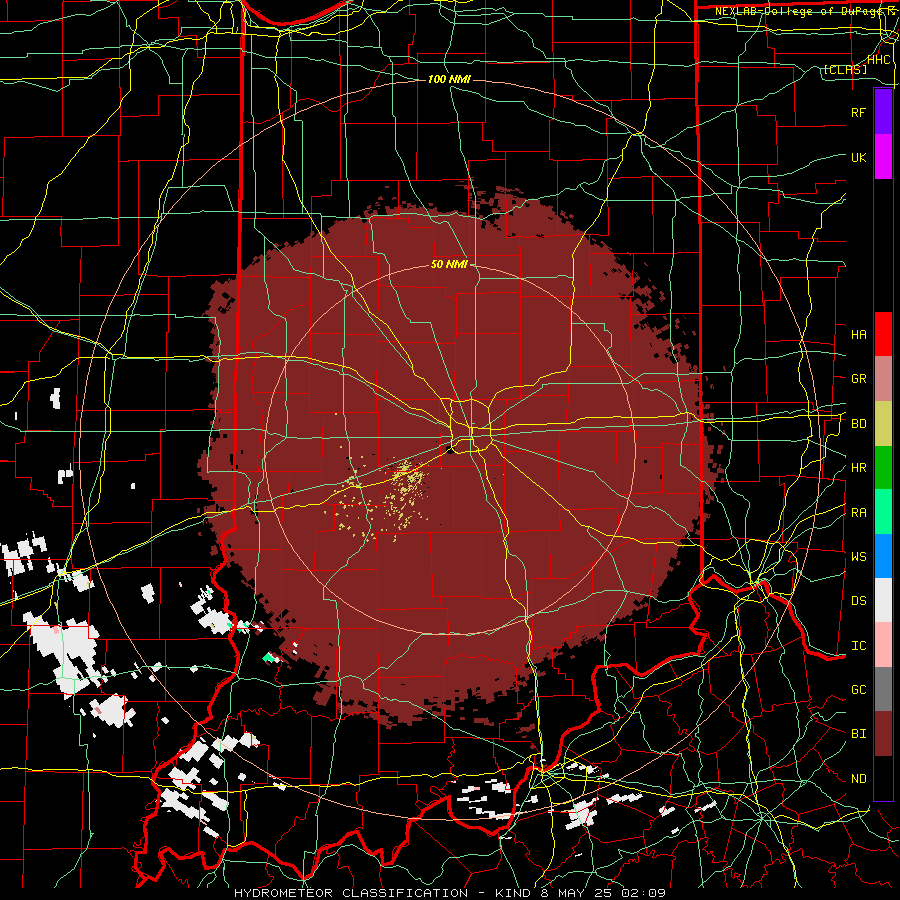
Task: Click the GR legend label
Action: [859, 379]
